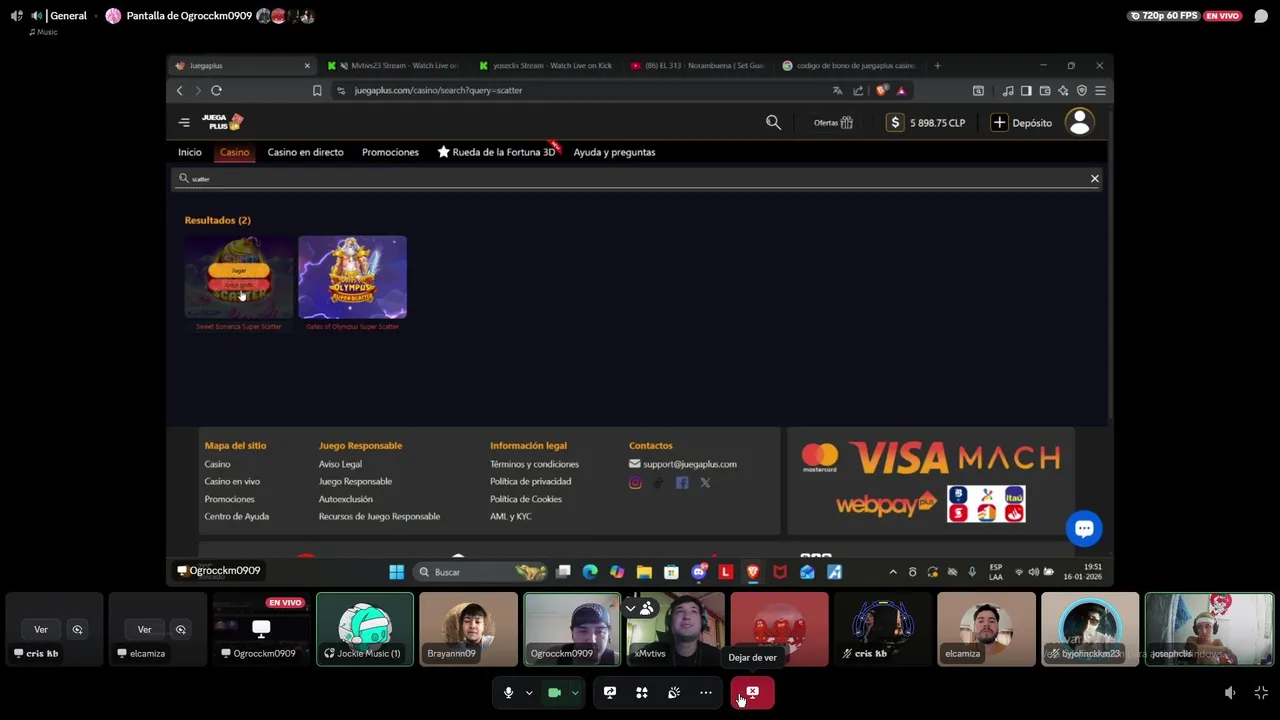Click the share screen icon in call controls
The height and width of the screenshot is (720, 1280).
point(610,692)
